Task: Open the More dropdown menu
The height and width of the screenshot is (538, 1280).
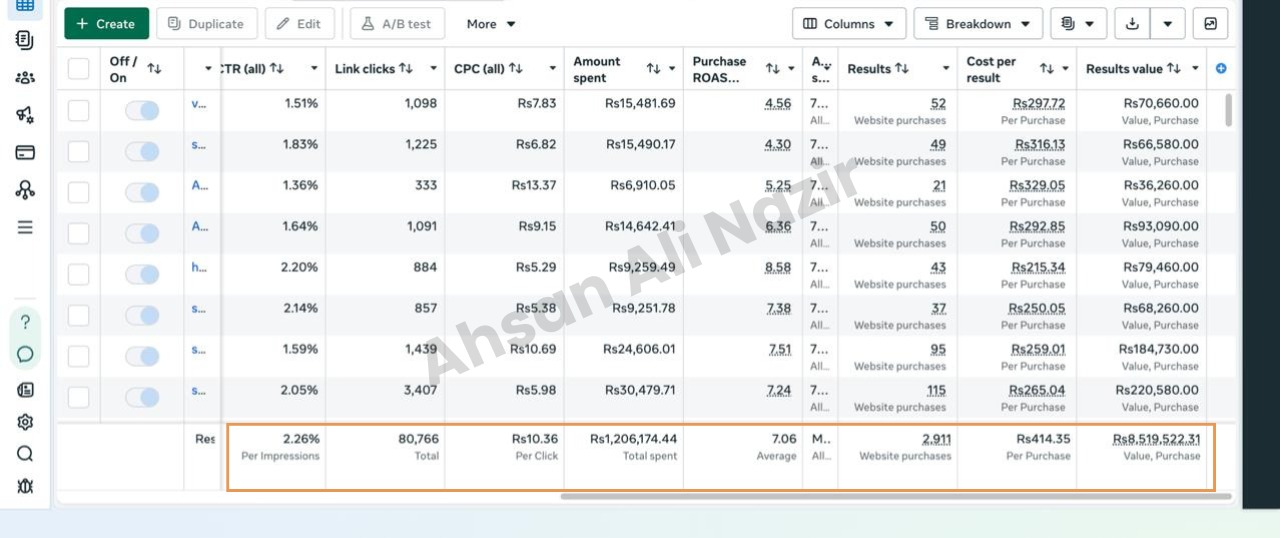Action: (491, 24)
